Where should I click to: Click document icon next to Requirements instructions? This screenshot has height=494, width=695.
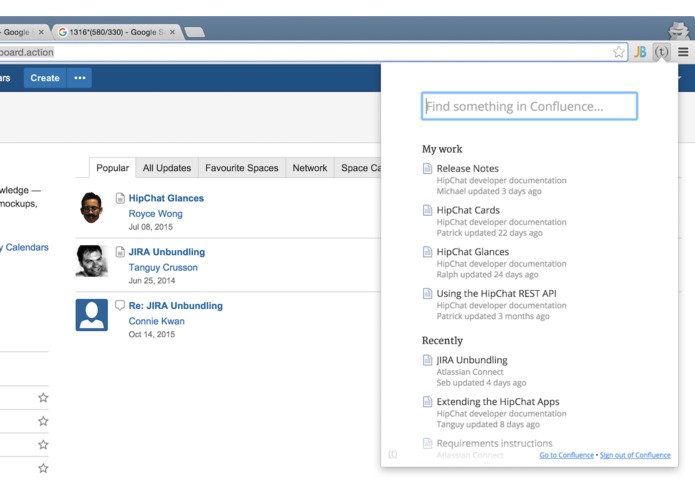click(427, 443)
